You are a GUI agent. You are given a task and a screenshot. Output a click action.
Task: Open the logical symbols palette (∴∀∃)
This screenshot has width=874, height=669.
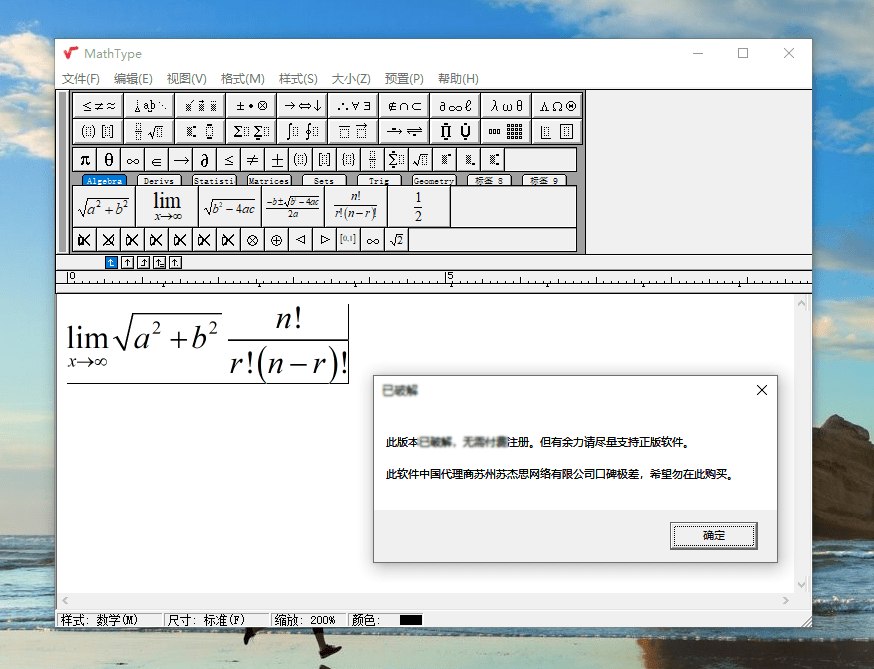[x=353, y=105]
